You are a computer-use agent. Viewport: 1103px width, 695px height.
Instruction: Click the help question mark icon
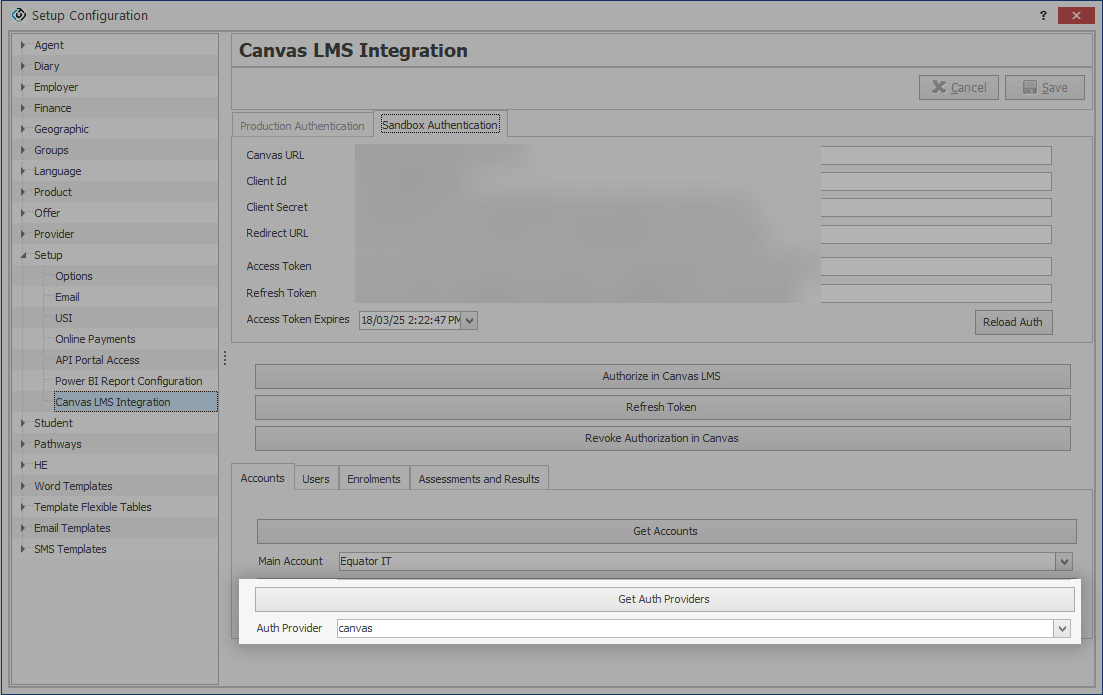tap(1043, 15)
